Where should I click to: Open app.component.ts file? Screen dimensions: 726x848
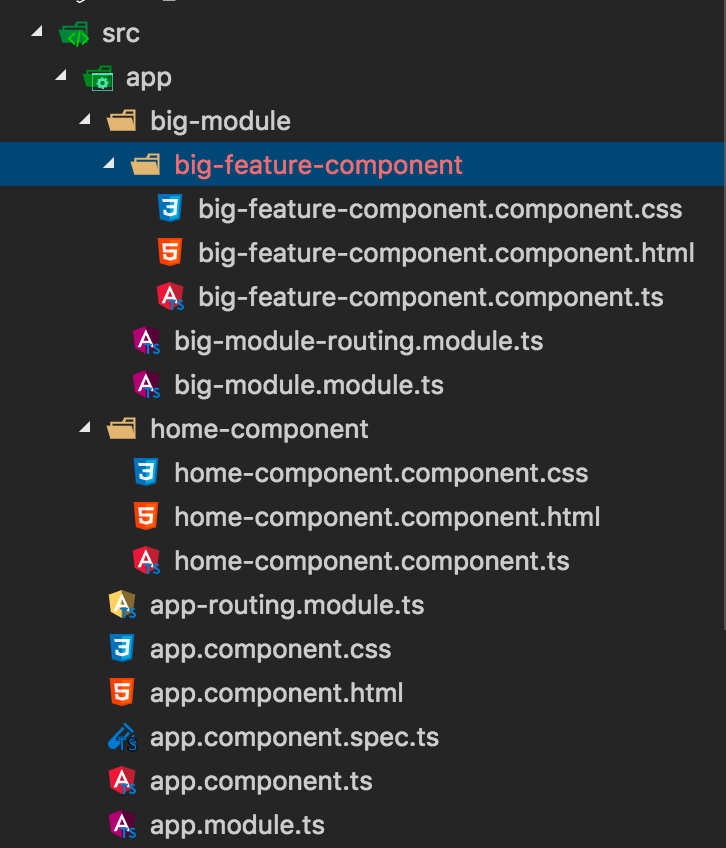(x=261, y=781)
